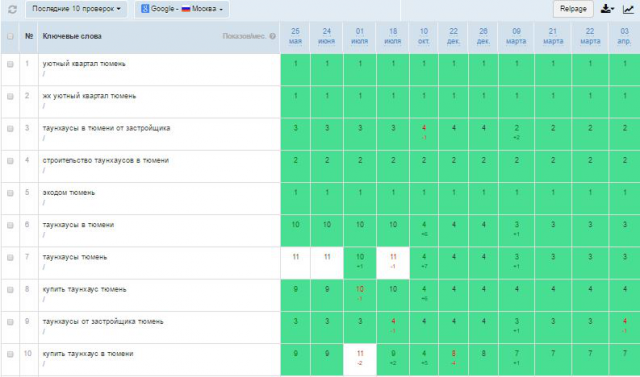Open the export download icon menu
640x377 pixels.
click(607, 9)
